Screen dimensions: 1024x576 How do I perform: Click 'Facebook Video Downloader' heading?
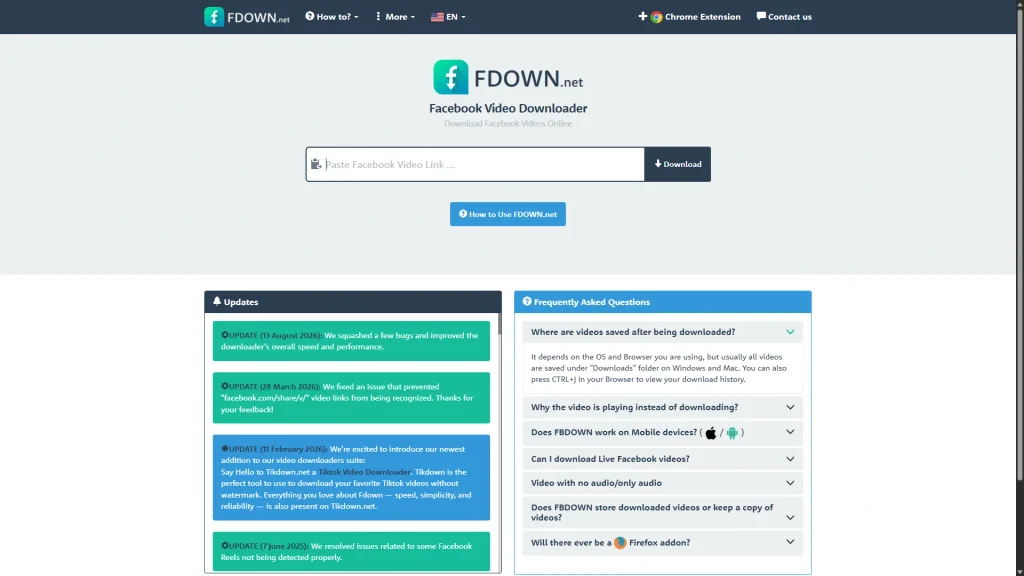click(507, 108)
